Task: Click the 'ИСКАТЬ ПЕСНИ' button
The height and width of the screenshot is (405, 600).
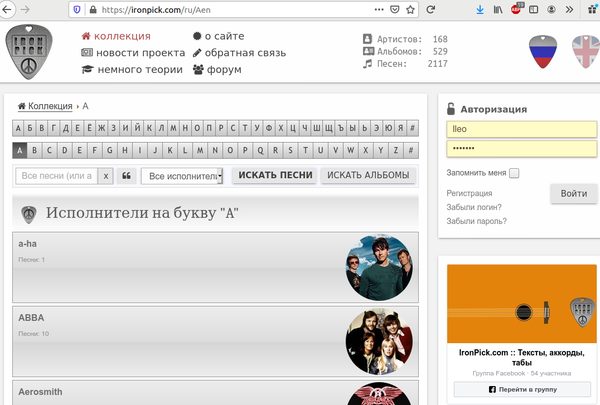Action: (x=275, y=175)
